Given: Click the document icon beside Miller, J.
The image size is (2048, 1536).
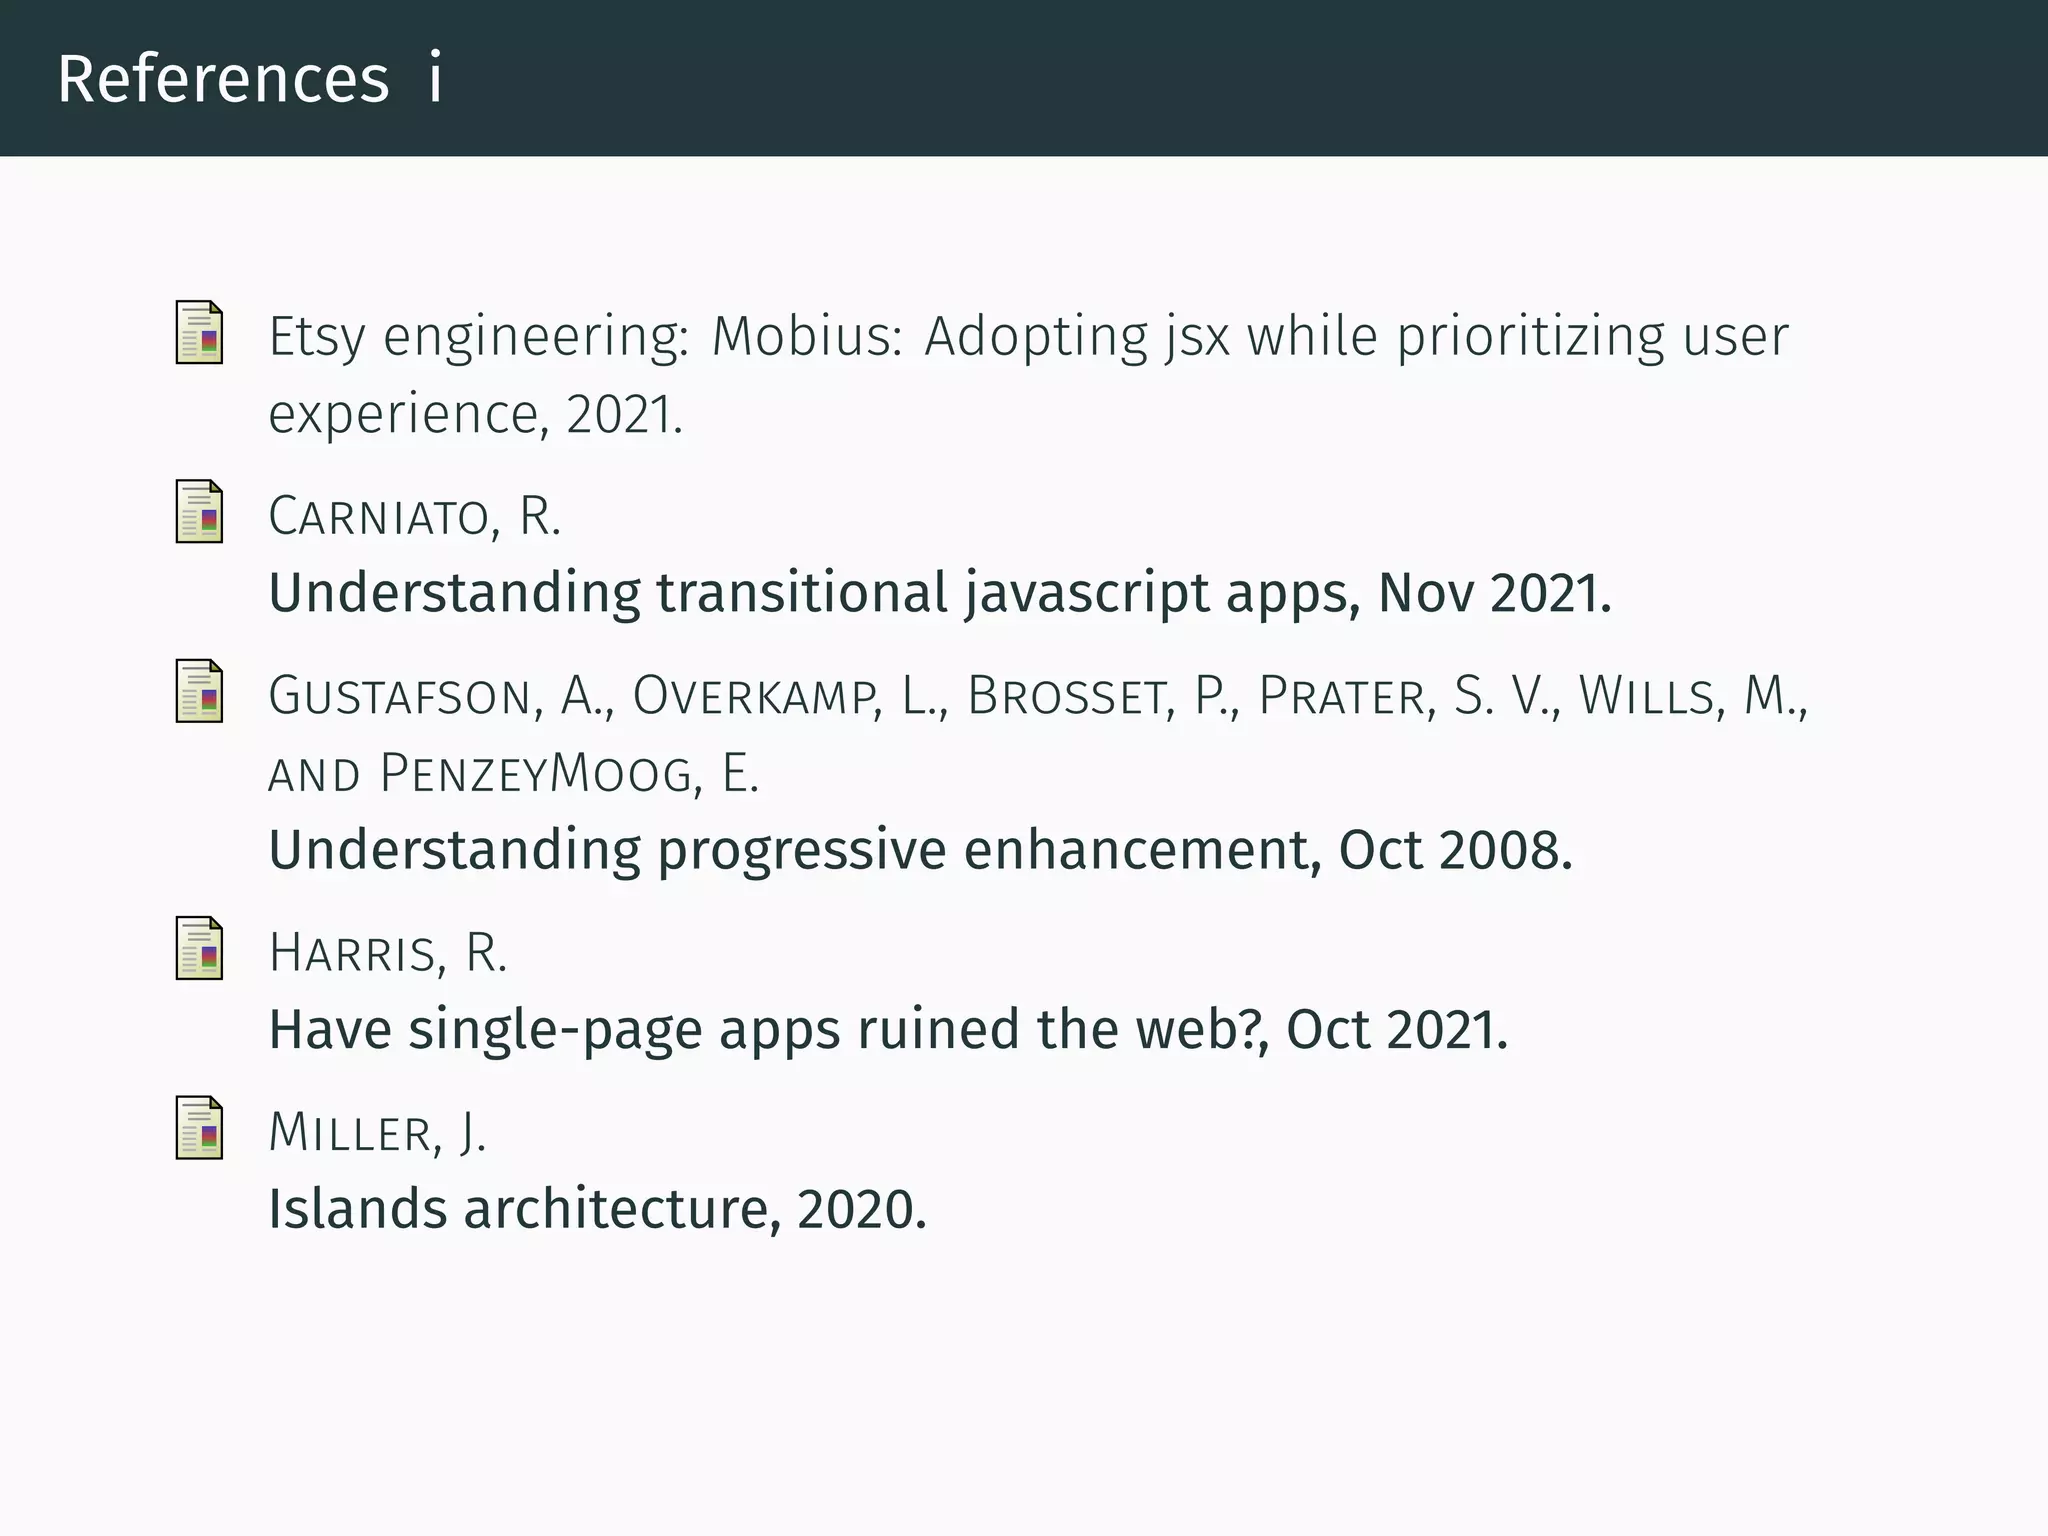Looking at the screenshot, I should point(199,1127).
